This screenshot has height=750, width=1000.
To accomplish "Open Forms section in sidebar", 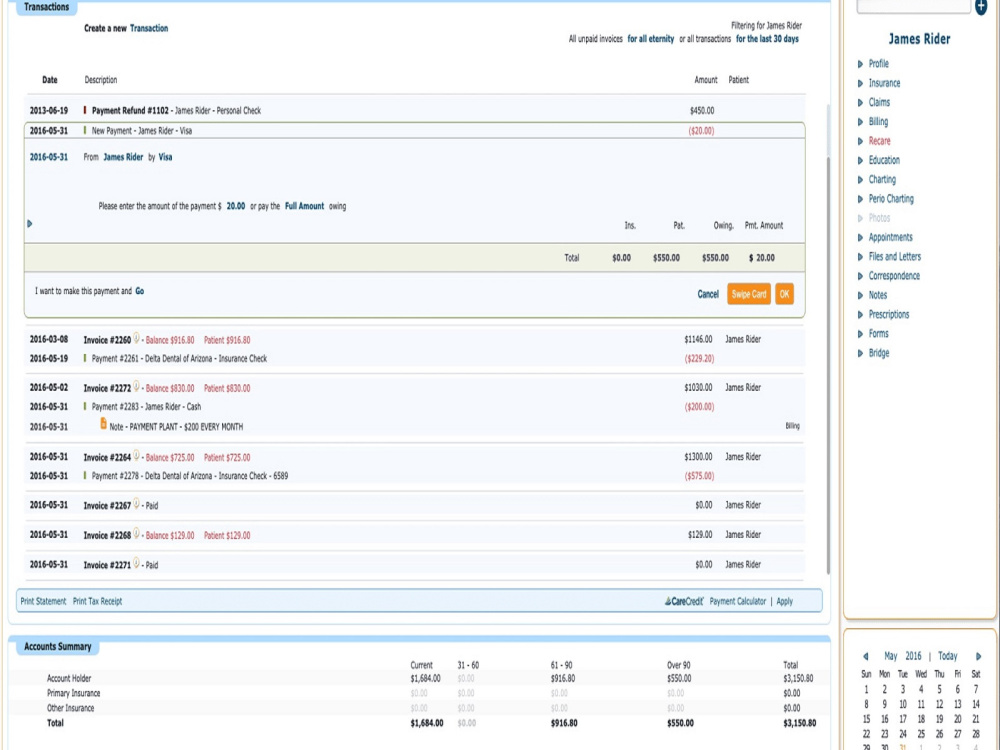I will coord(878,334).
